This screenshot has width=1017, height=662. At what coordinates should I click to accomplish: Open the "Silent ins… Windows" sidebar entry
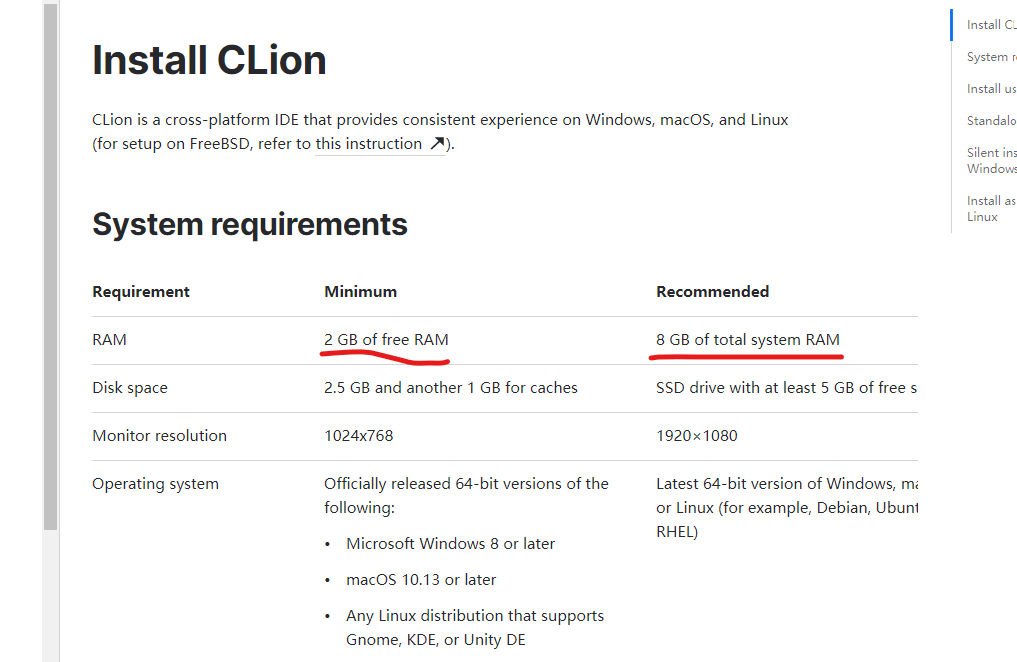click(991, 160)
